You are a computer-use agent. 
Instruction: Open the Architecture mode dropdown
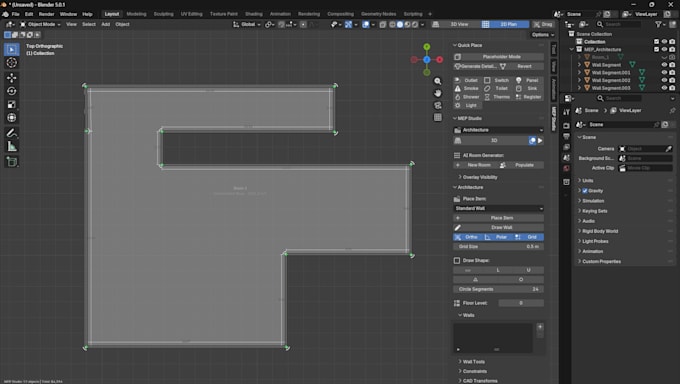pos(498,130)
